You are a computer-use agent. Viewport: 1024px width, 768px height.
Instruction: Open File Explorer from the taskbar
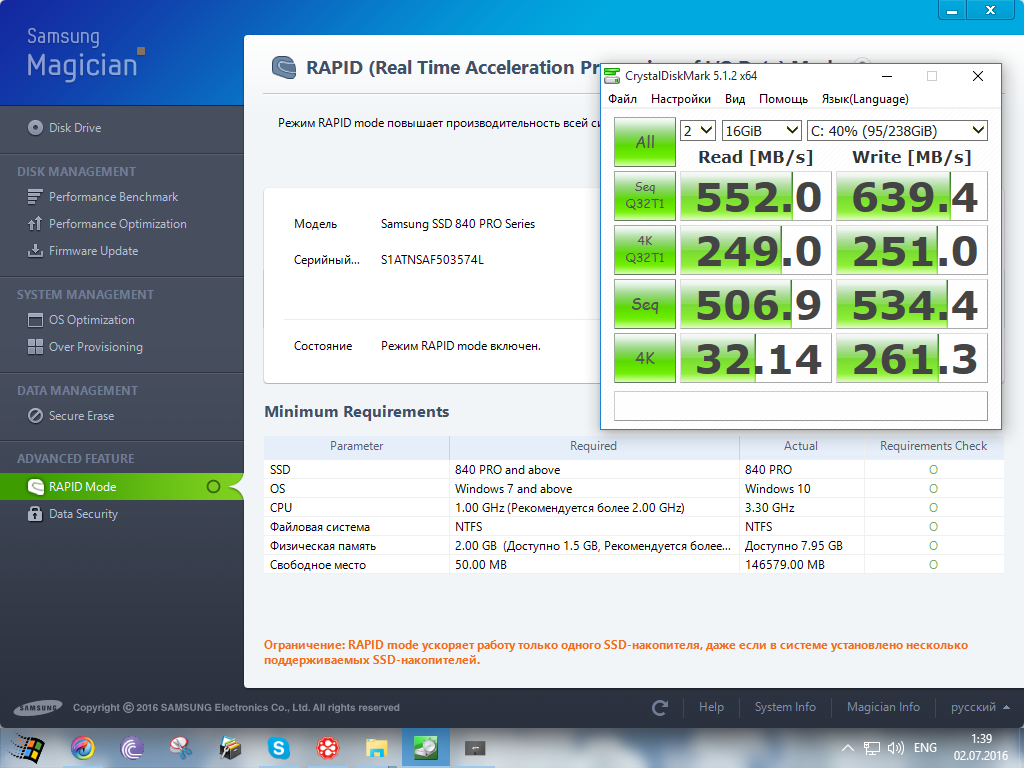(377, 748)
